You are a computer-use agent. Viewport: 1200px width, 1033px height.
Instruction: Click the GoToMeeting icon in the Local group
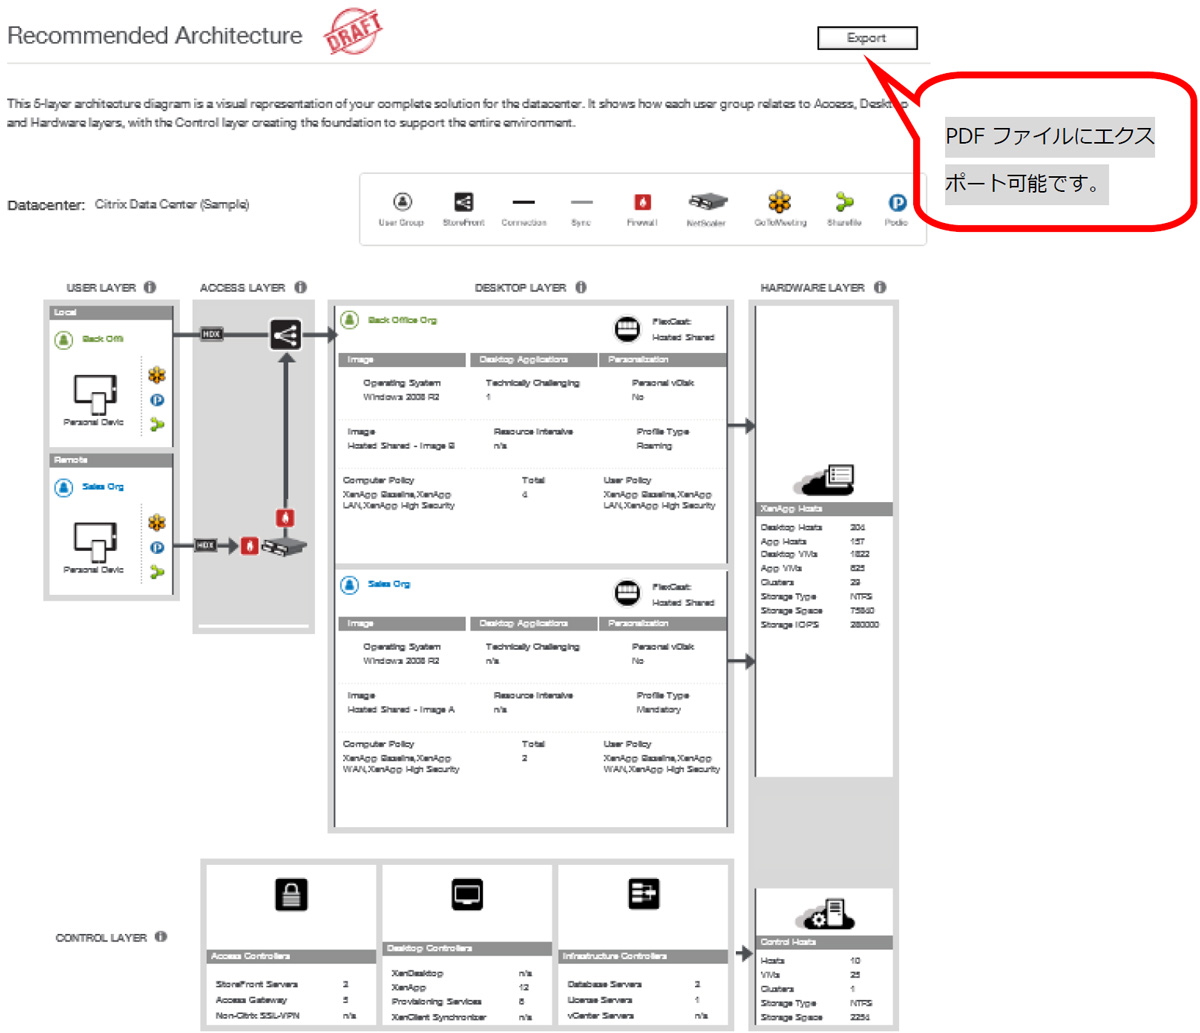(x=157, y=375)
